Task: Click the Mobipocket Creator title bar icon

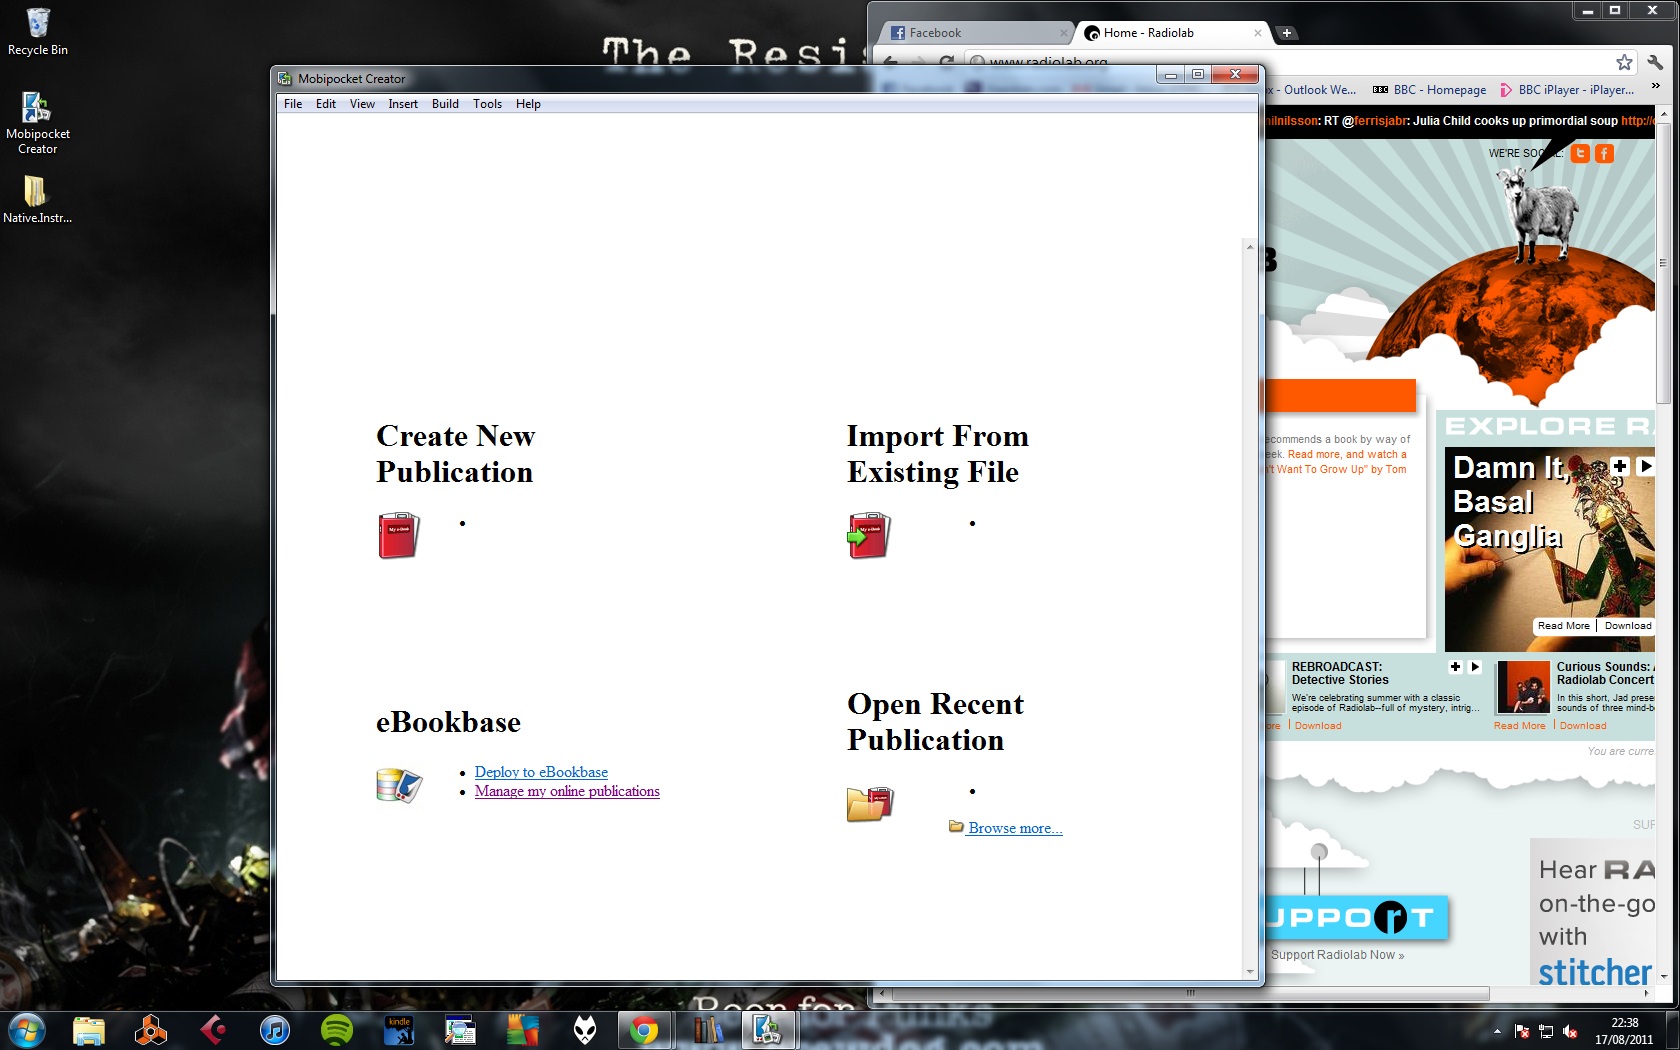Action: 285,78
